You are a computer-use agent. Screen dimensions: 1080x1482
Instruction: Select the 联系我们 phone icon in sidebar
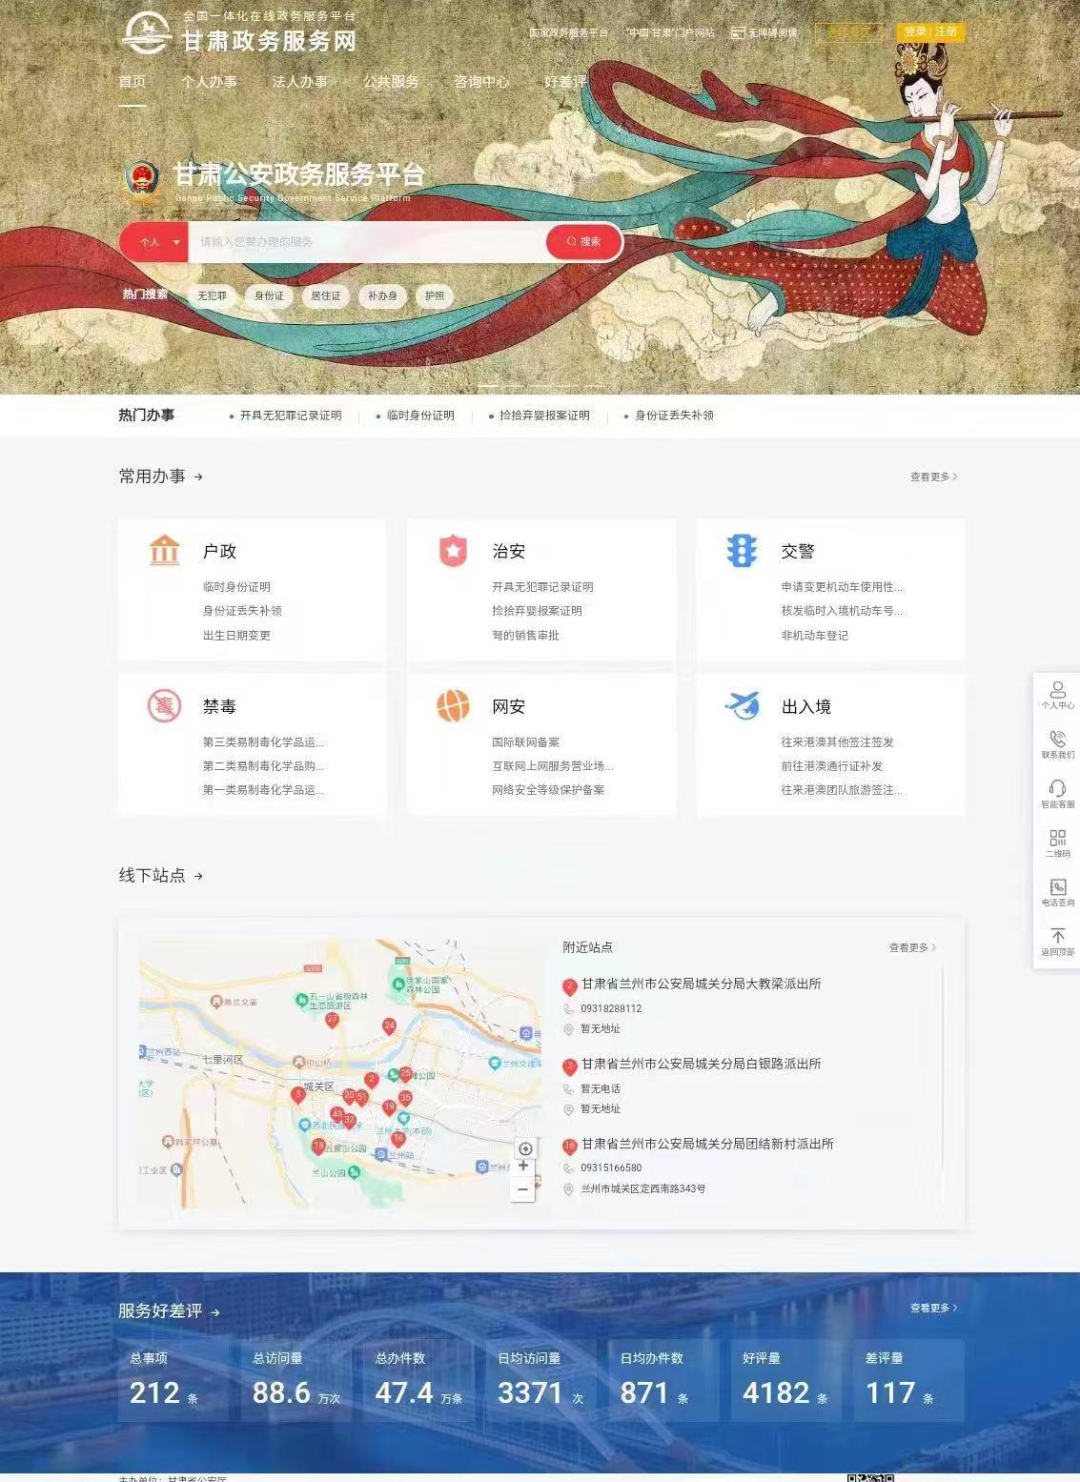[1057, 745]
